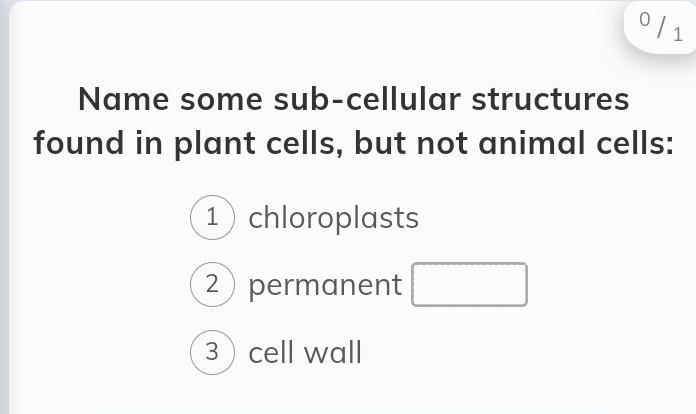Click the 0 digit in the score counter
Screen dimensions: 696x414
tap(643, 21)
